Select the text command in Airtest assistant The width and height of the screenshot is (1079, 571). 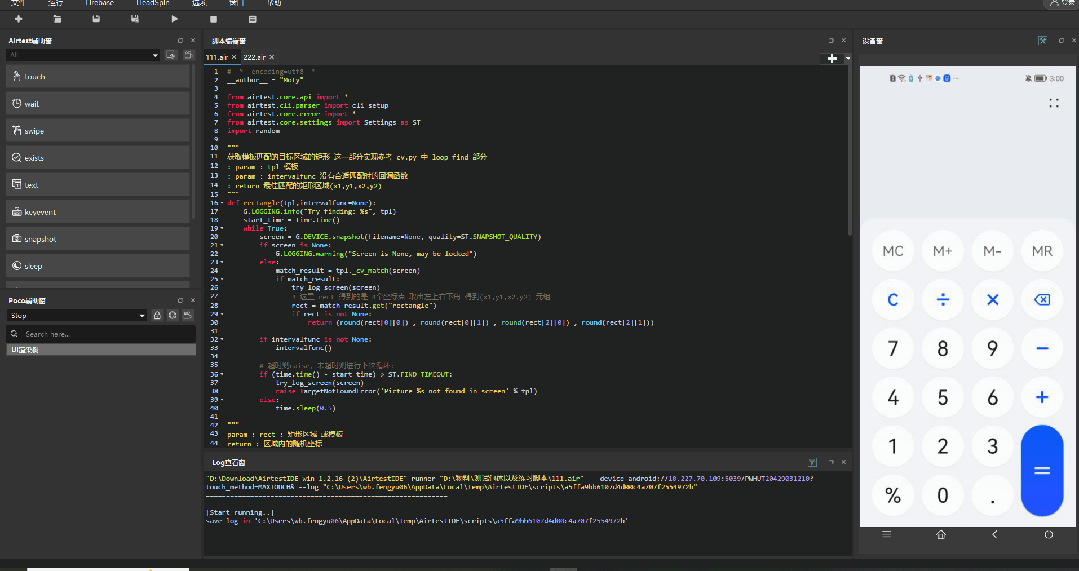[x=98, y=185]
